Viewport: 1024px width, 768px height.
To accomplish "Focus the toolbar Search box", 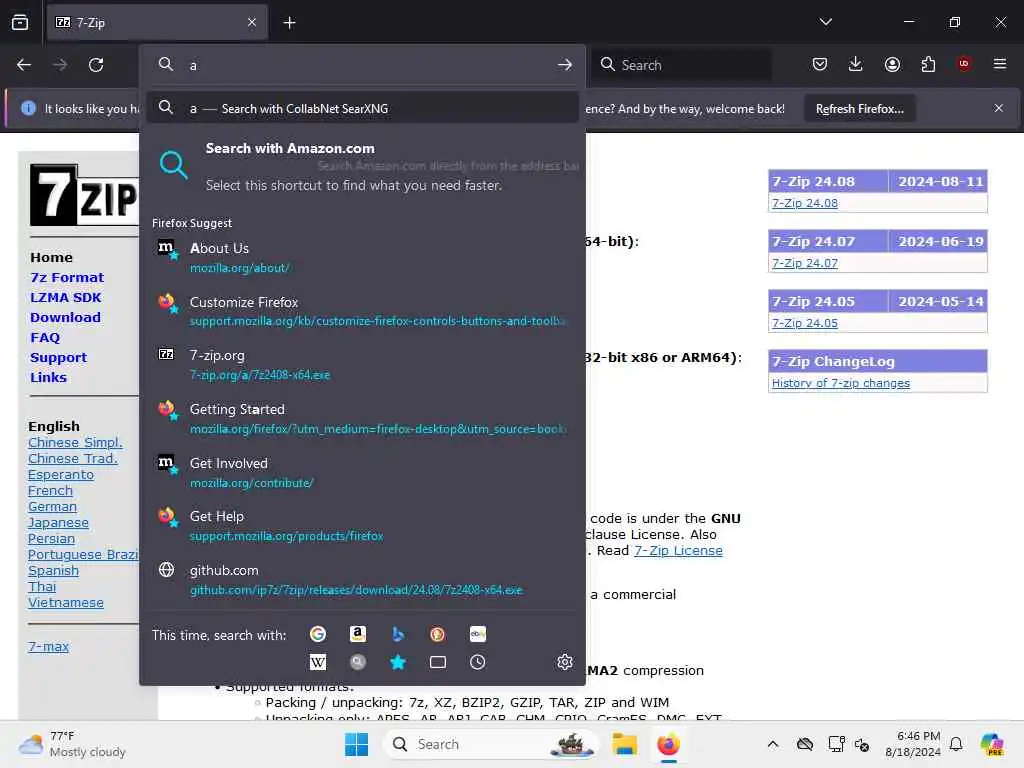I will (682, 65).
